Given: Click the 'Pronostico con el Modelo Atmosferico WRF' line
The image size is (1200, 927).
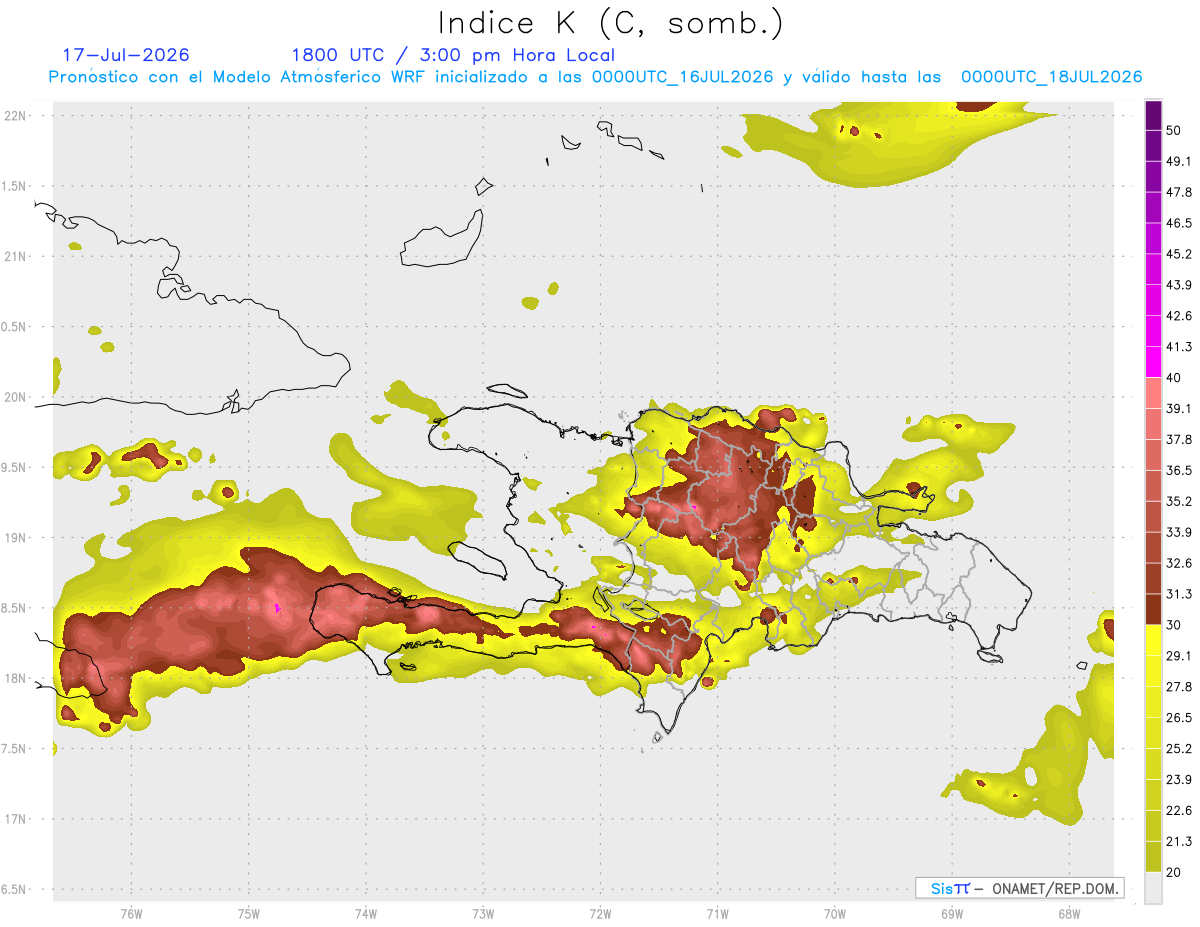Looking at the screenshot, I should click(595, 77).
